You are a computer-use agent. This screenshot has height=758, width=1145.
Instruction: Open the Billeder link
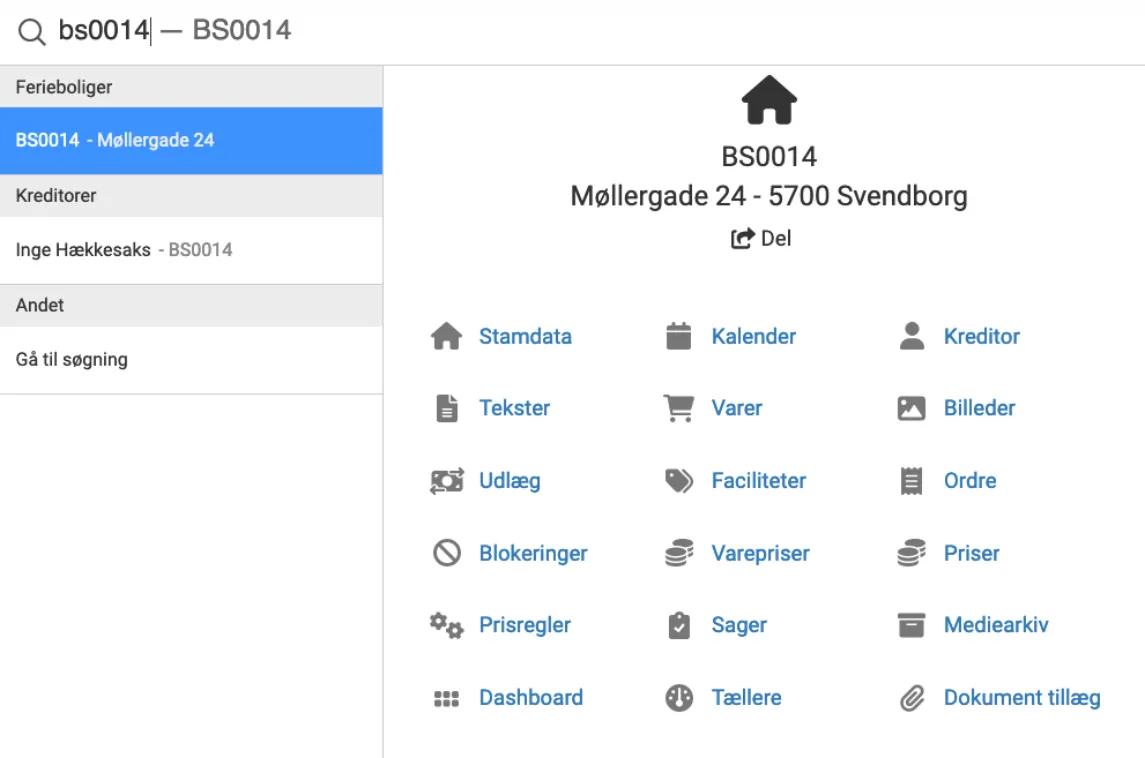click(979, 408)
